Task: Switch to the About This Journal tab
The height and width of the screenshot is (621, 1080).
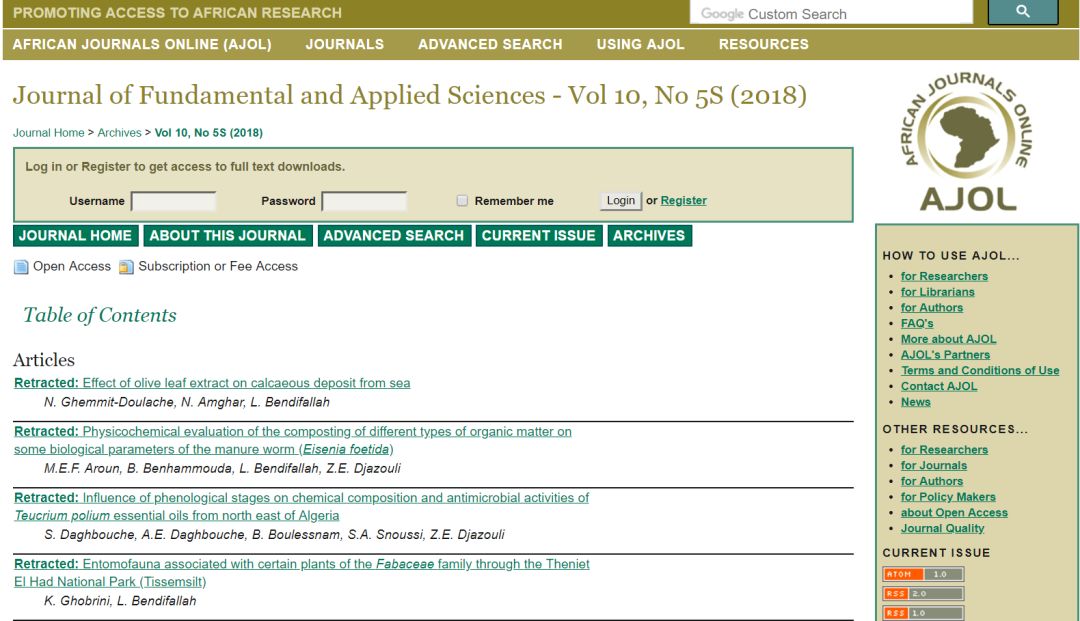Action: (x=227, y=236)
